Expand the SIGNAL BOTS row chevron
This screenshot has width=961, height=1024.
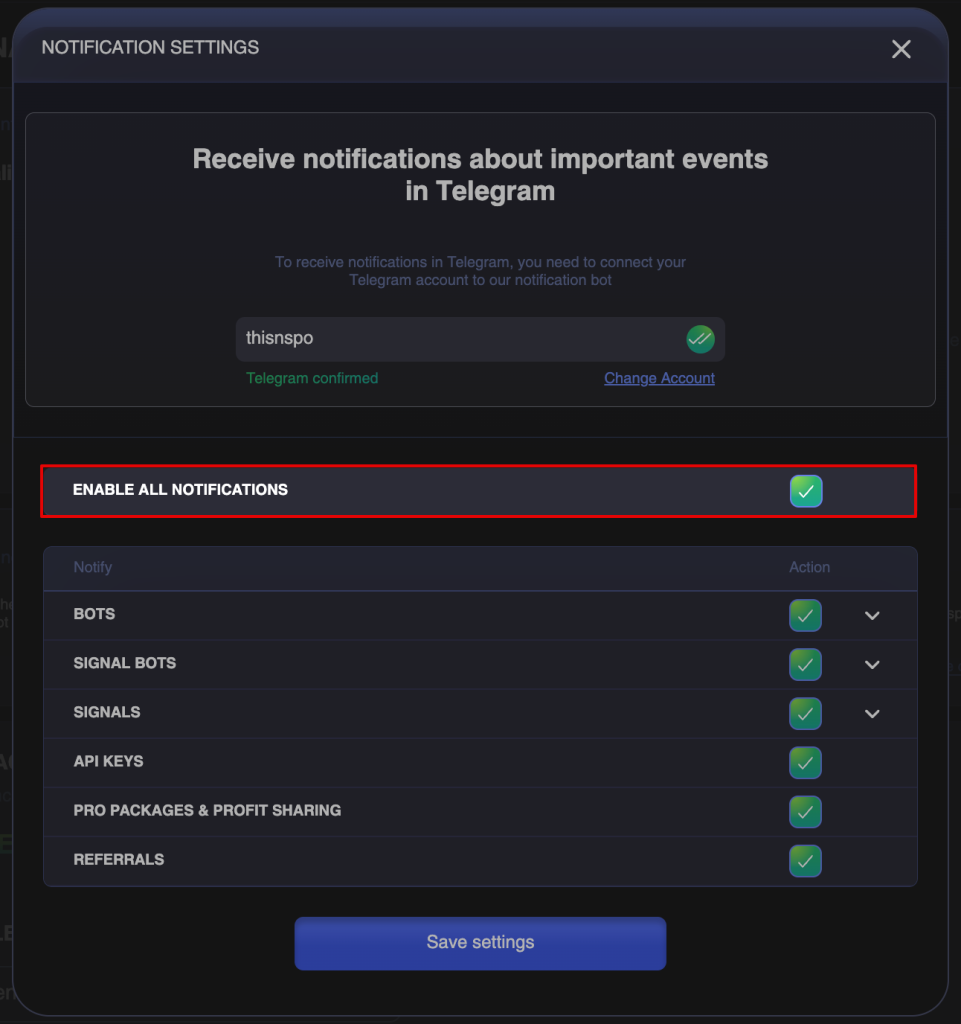(x=872, y=665)
